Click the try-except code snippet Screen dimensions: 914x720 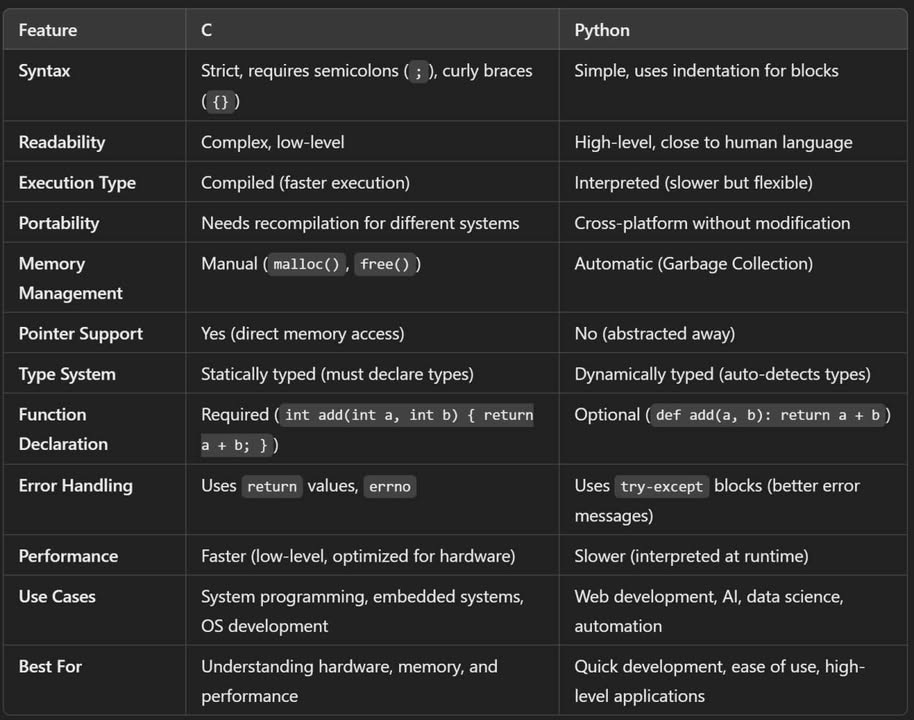coord(663,486)
